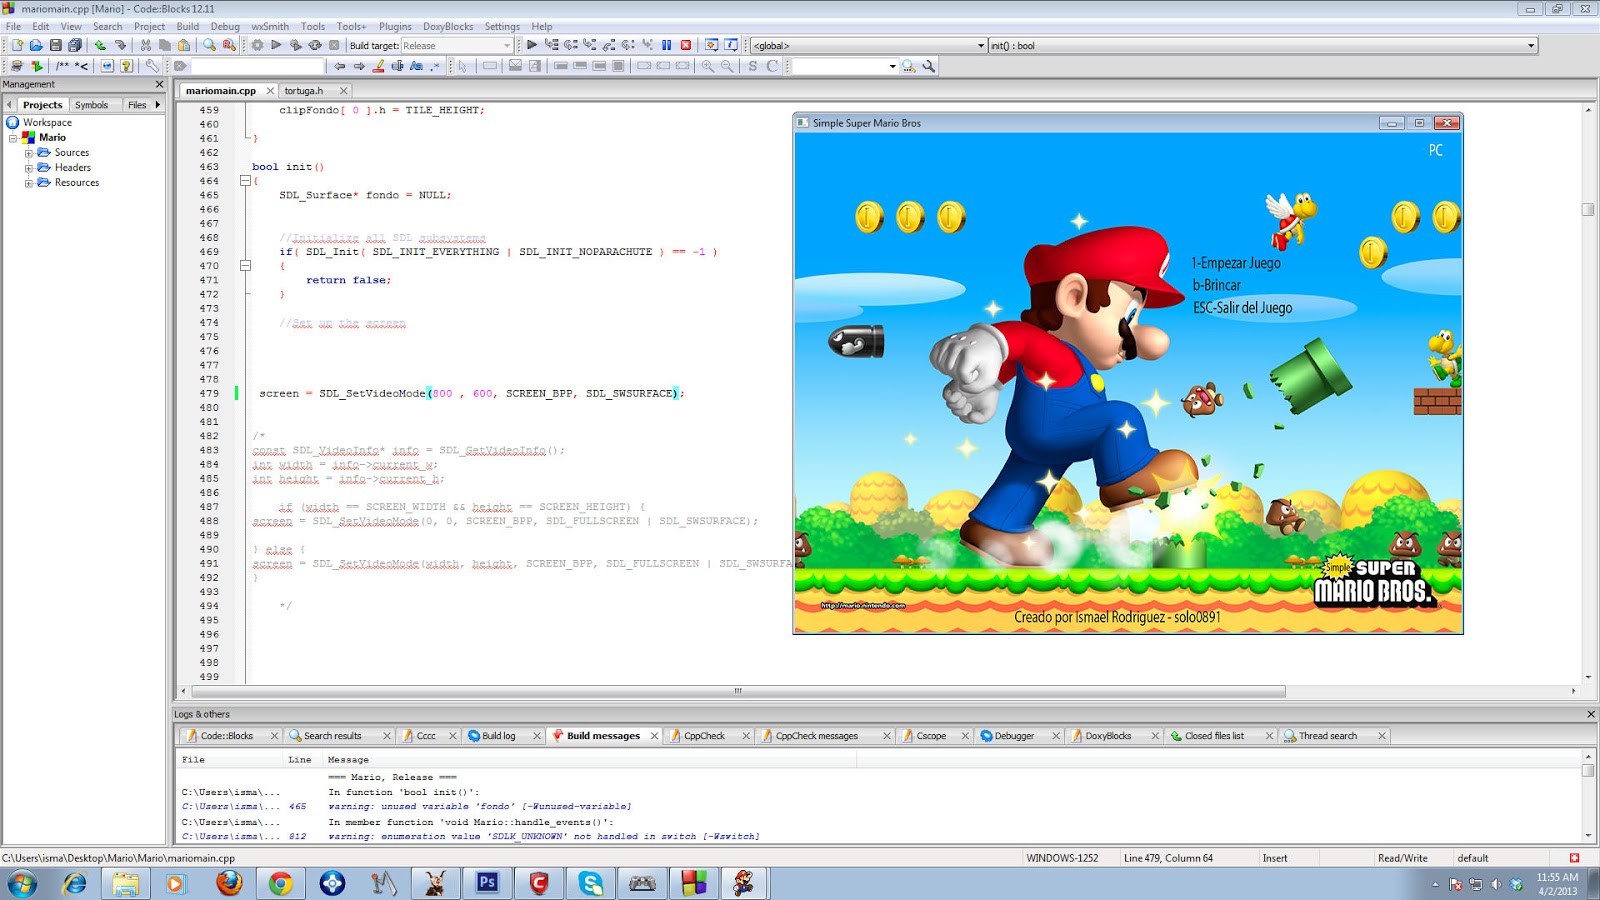Click the Rebuild icon
1600x900 pixels.
tap(315, 45)
